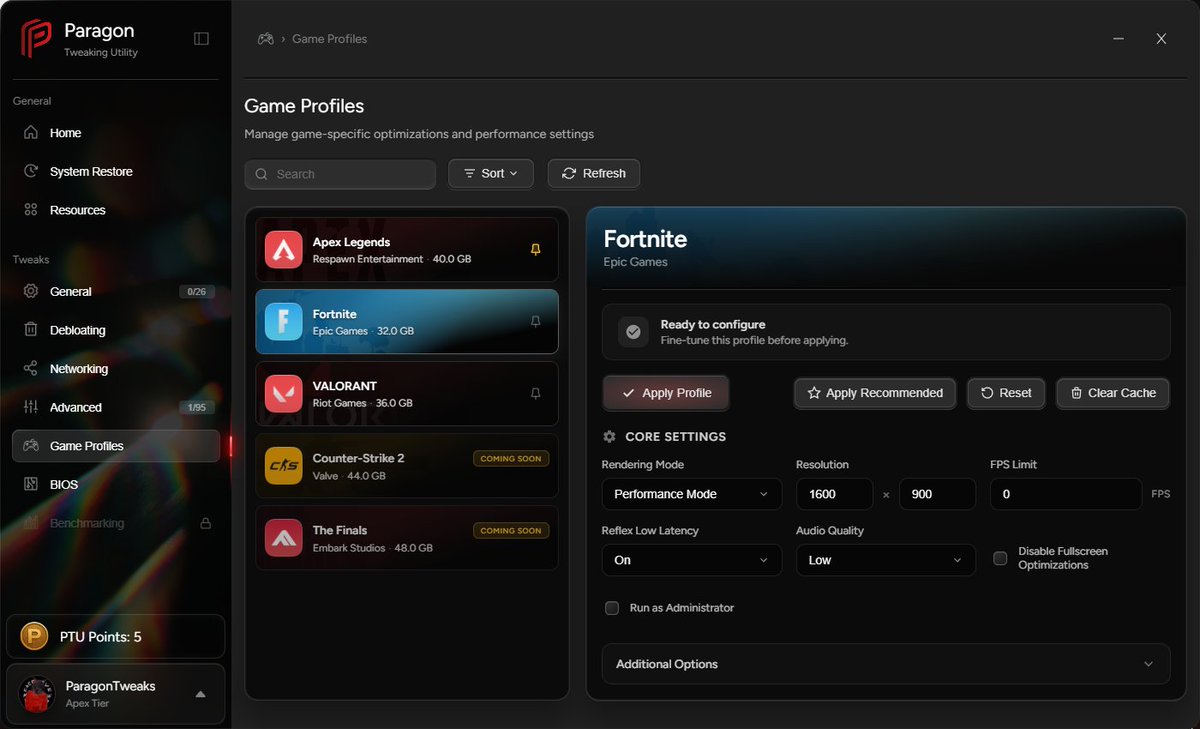Open the Rendering Mode dropdown

[692, 494]
